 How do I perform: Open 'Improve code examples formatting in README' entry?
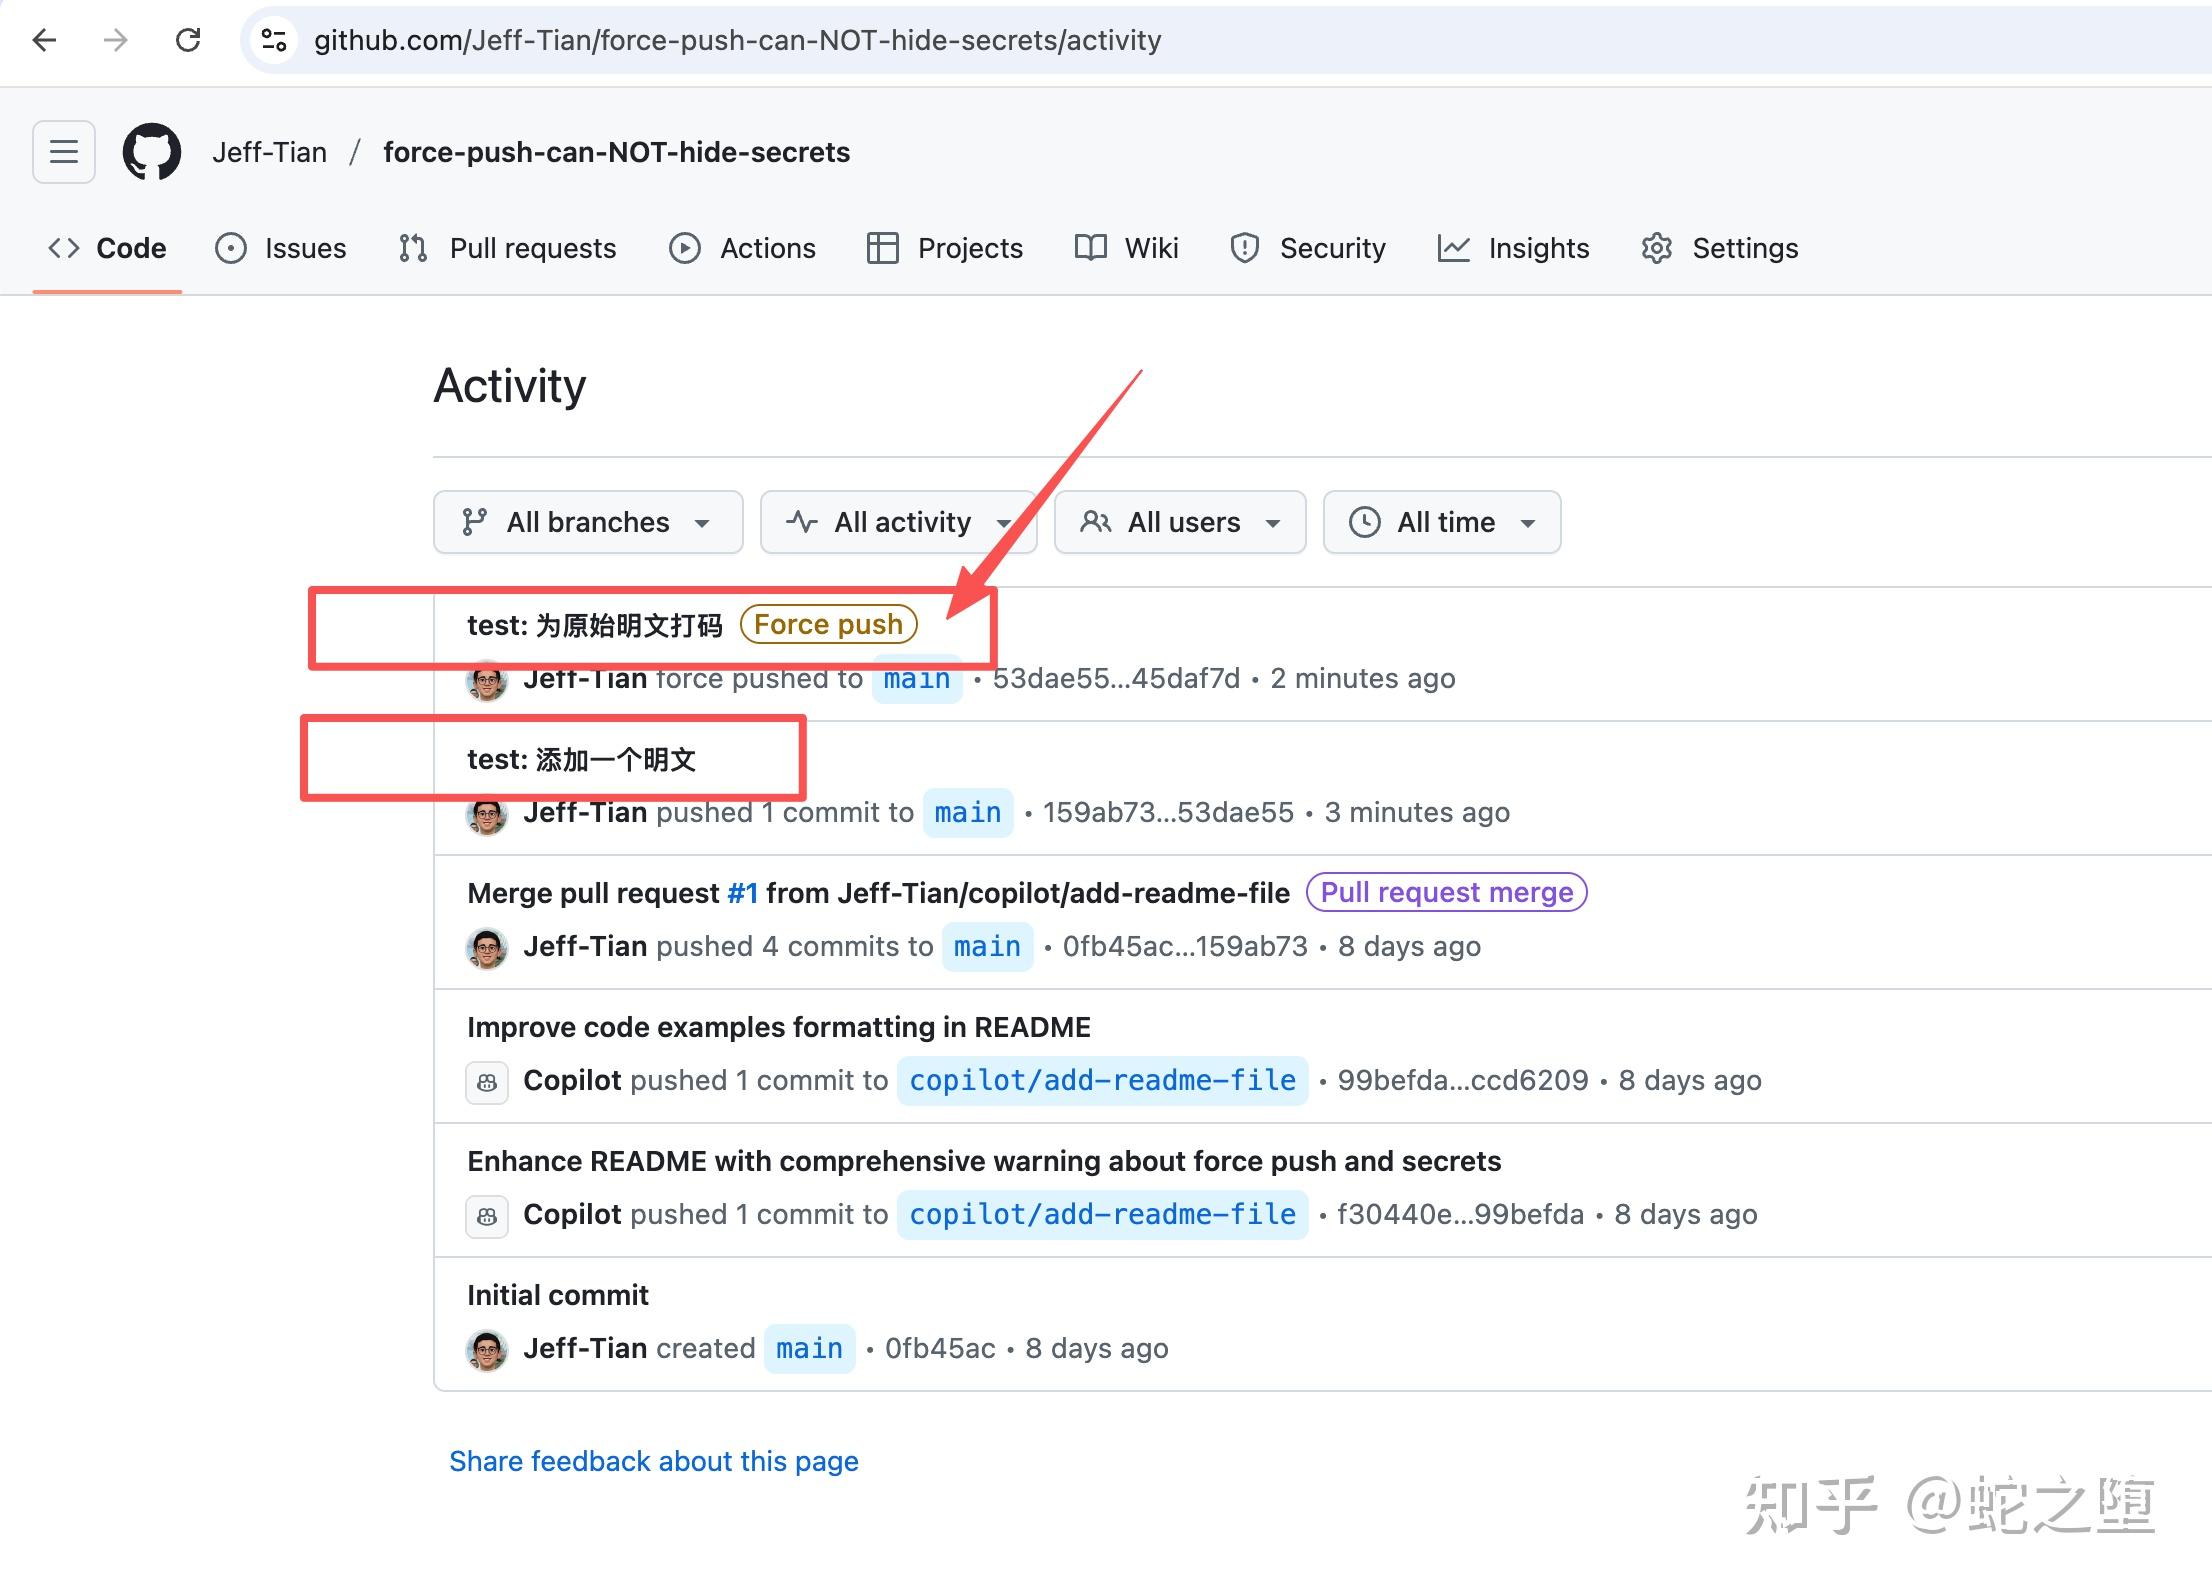coord(779,1027)
